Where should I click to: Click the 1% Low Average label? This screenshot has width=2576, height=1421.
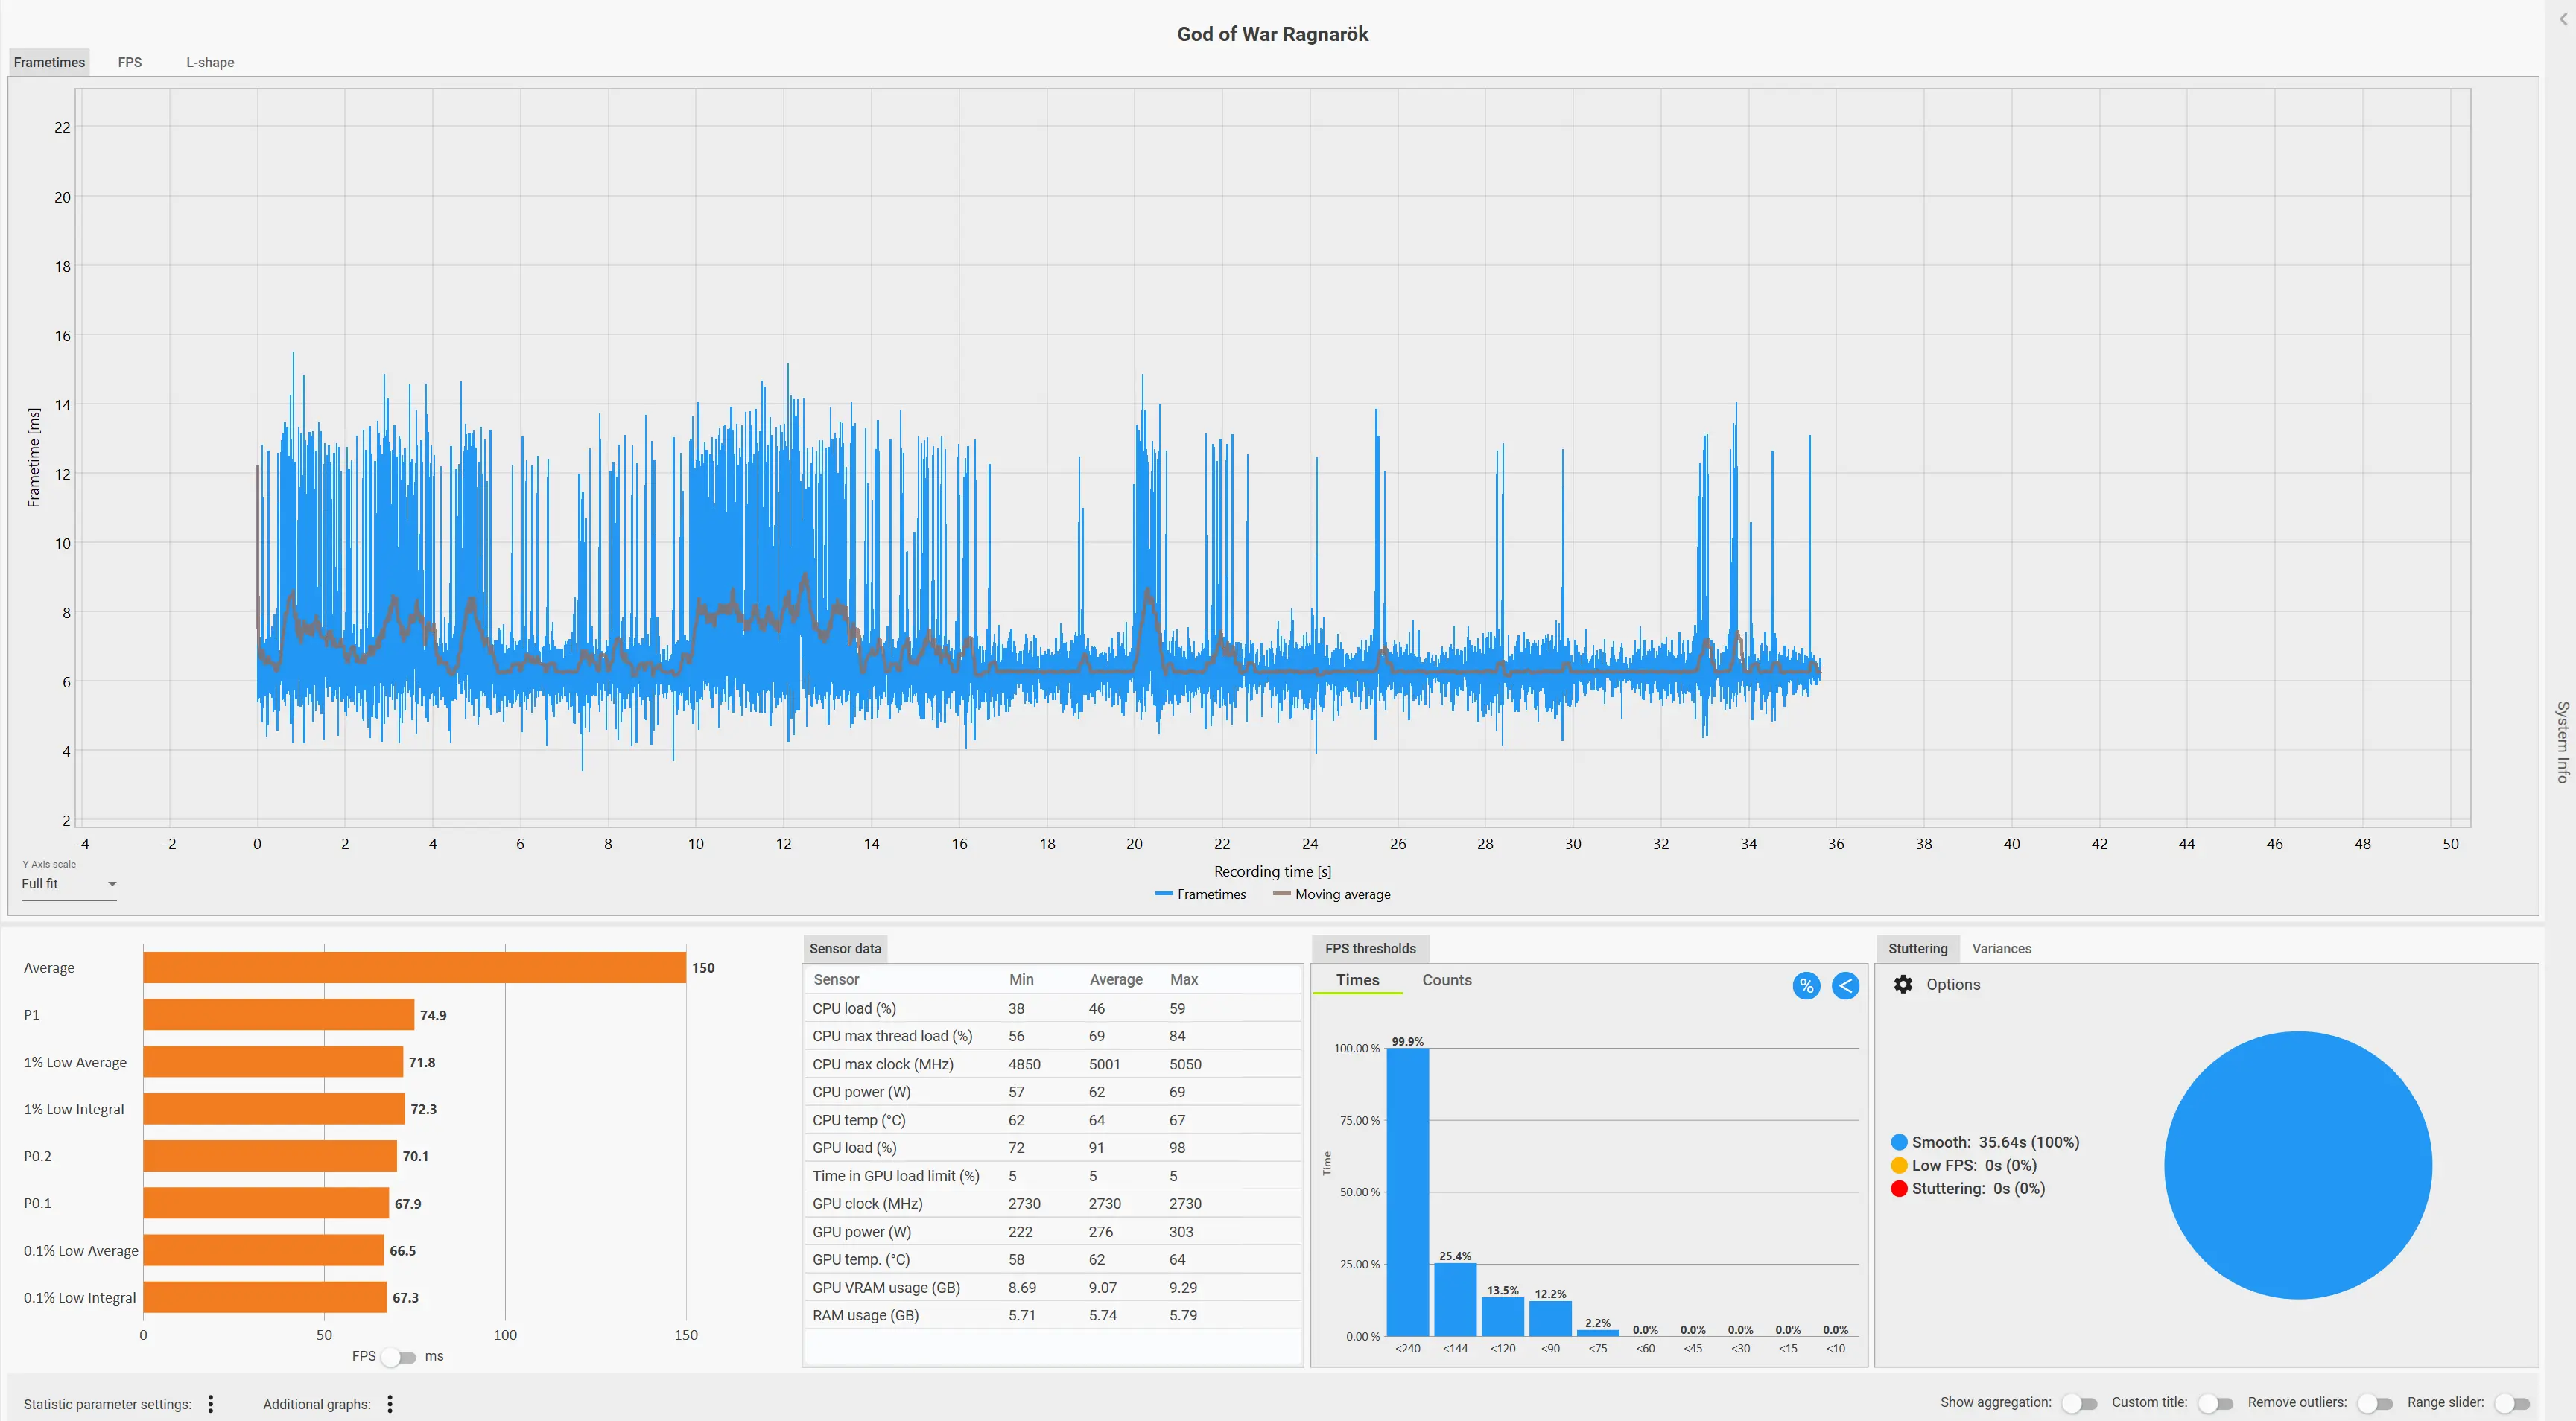(75, 1062)
